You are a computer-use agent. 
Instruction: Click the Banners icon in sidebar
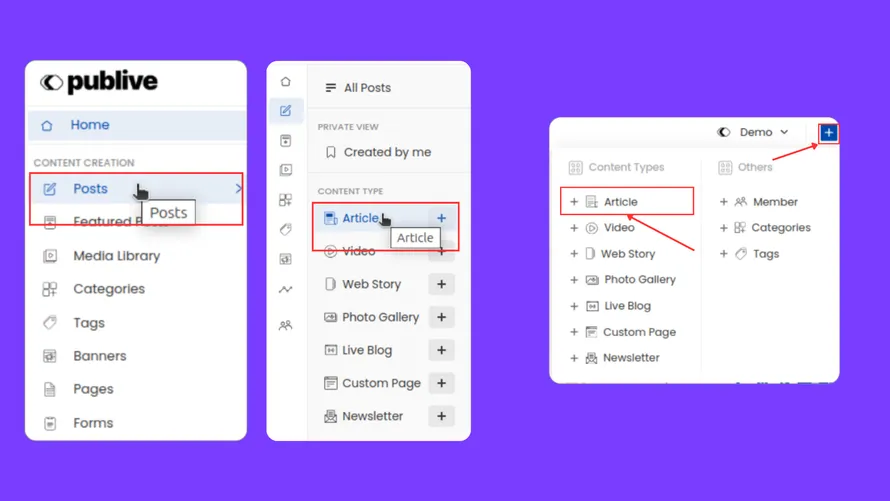pos(50,356)
